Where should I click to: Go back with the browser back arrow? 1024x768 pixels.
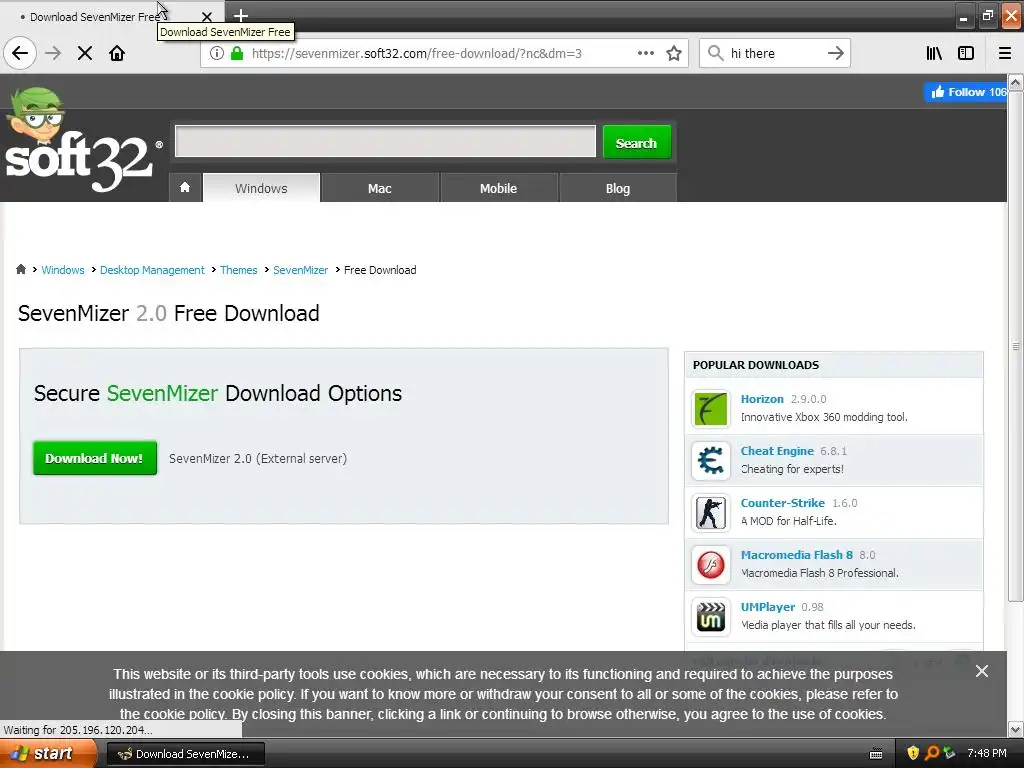tap(20, 53)
